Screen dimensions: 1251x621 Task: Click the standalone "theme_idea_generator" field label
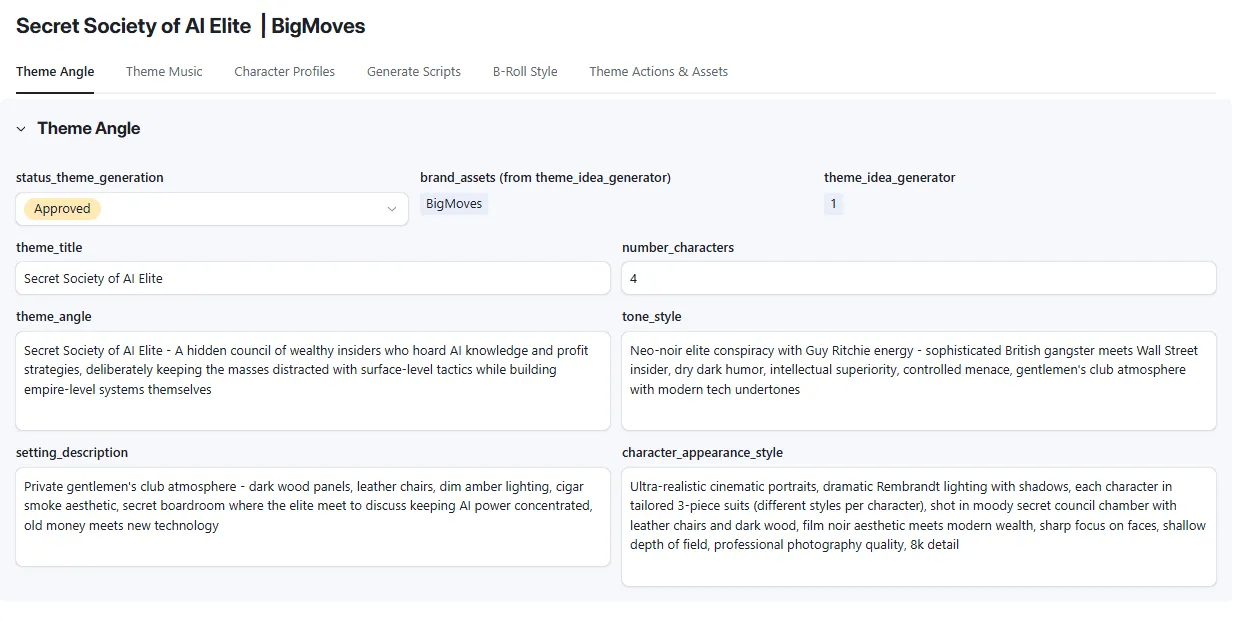[x=890, y=178]
